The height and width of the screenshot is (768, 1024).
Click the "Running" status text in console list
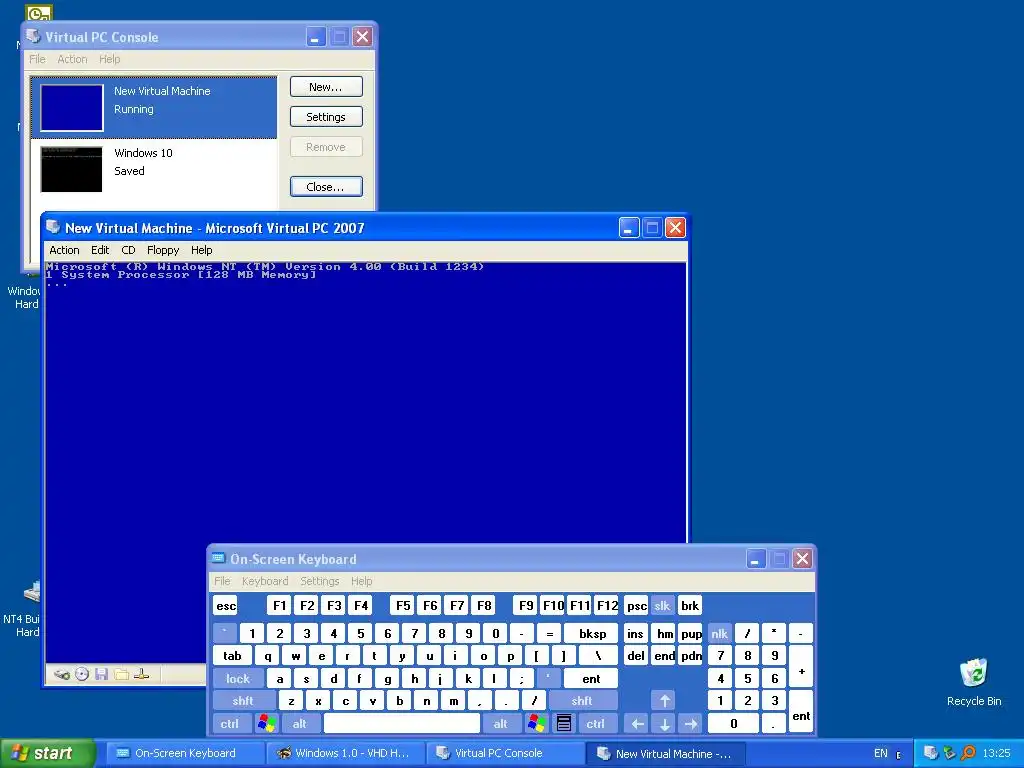coord(134,109)
